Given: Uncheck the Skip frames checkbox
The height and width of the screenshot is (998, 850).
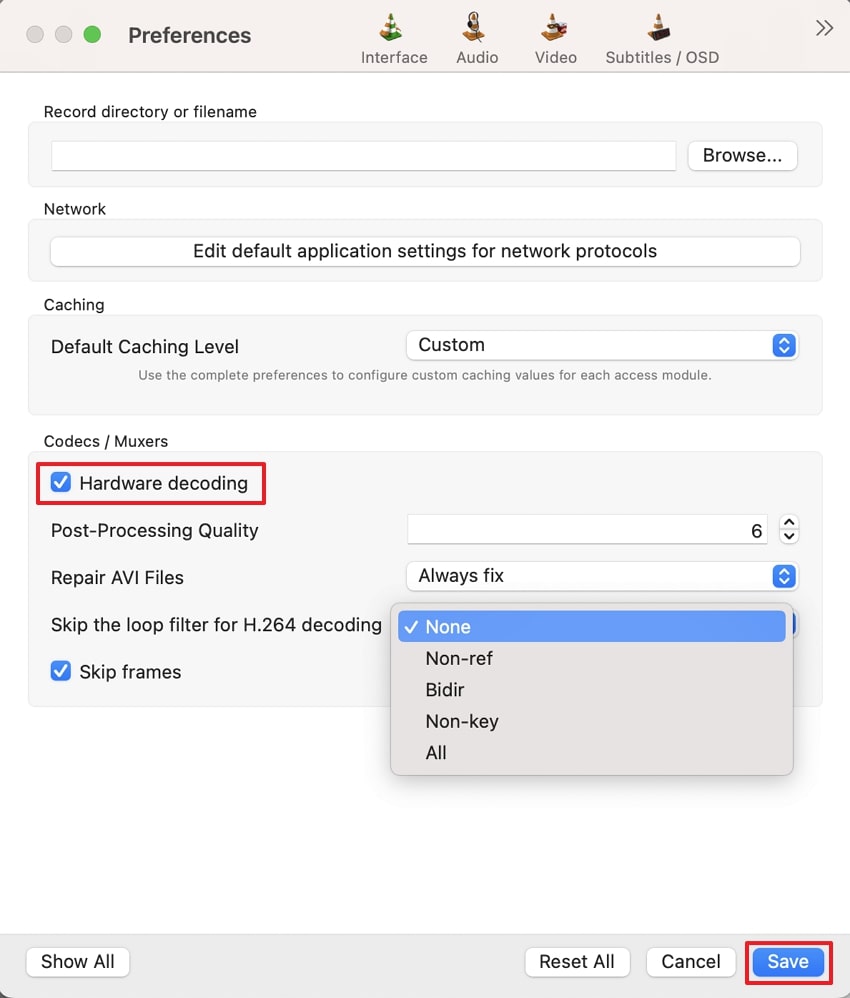Looking at the screenshot, I should click(x=60, y=671).
